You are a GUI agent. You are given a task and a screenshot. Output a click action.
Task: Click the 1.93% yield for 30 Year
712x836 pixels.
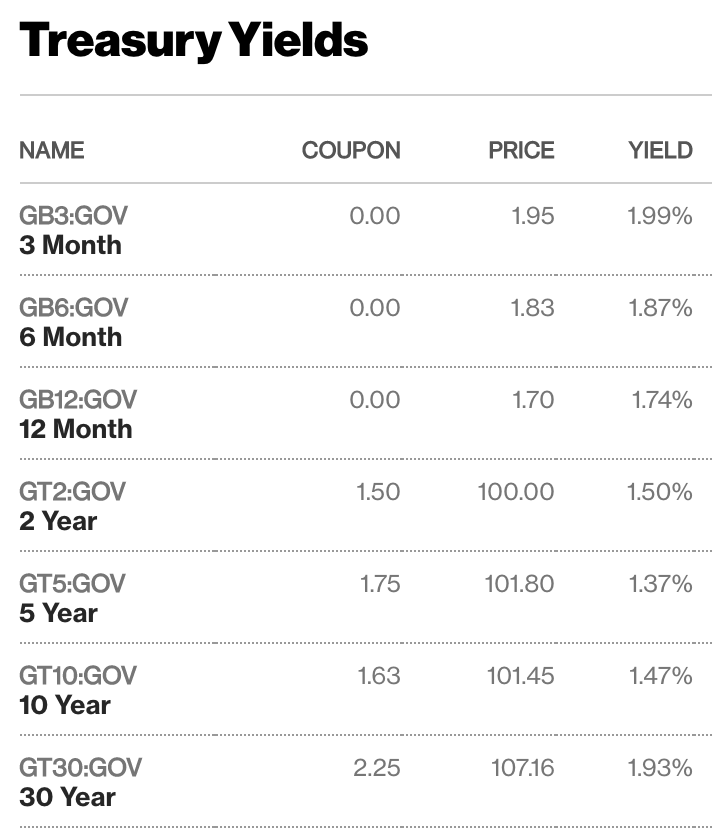click(x=660, y=768)
